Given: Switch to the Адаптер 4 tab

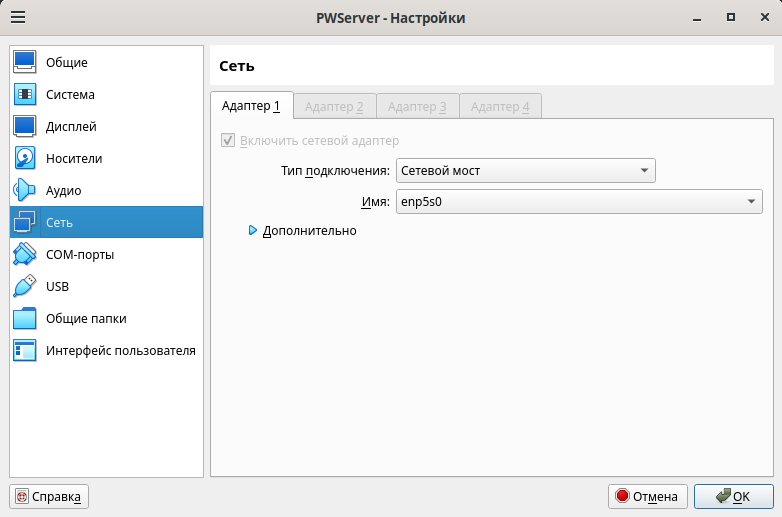Looking at the screenshot, I should click(x=500, y=106).
